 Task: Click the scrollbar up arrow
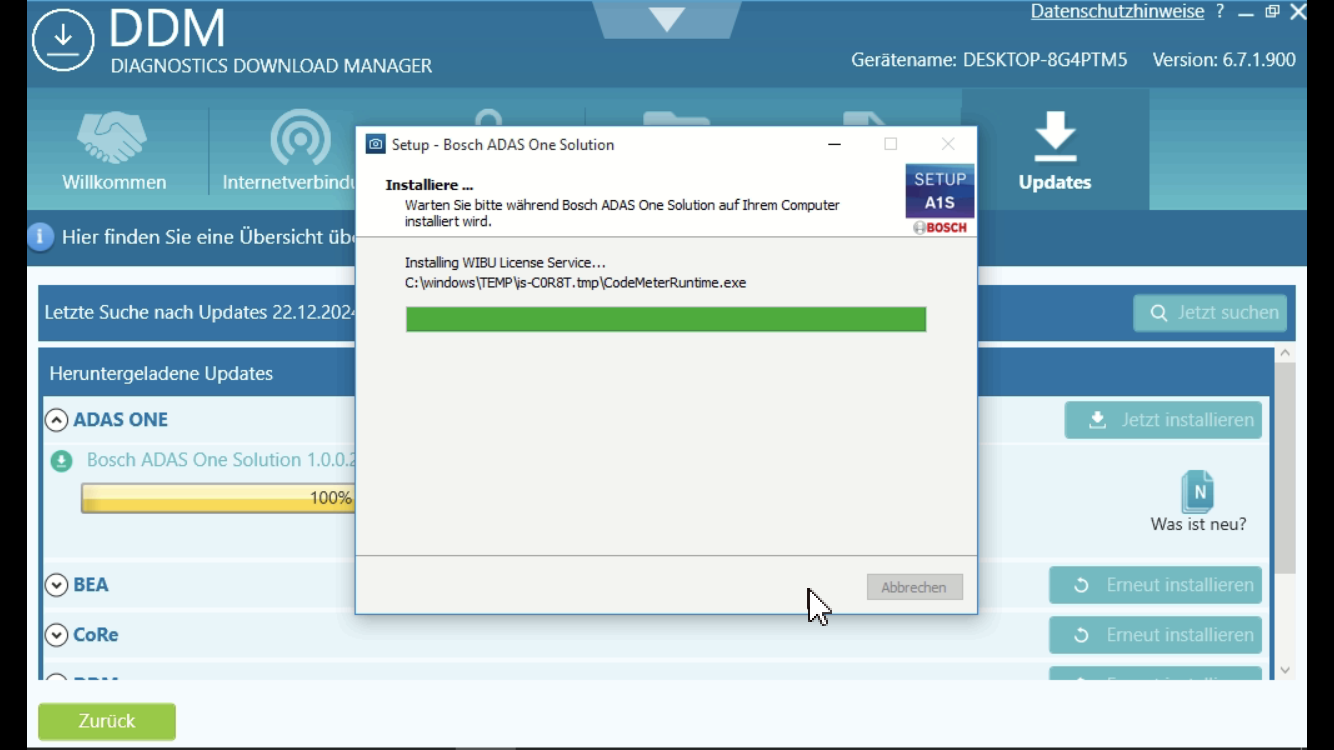1285,353
